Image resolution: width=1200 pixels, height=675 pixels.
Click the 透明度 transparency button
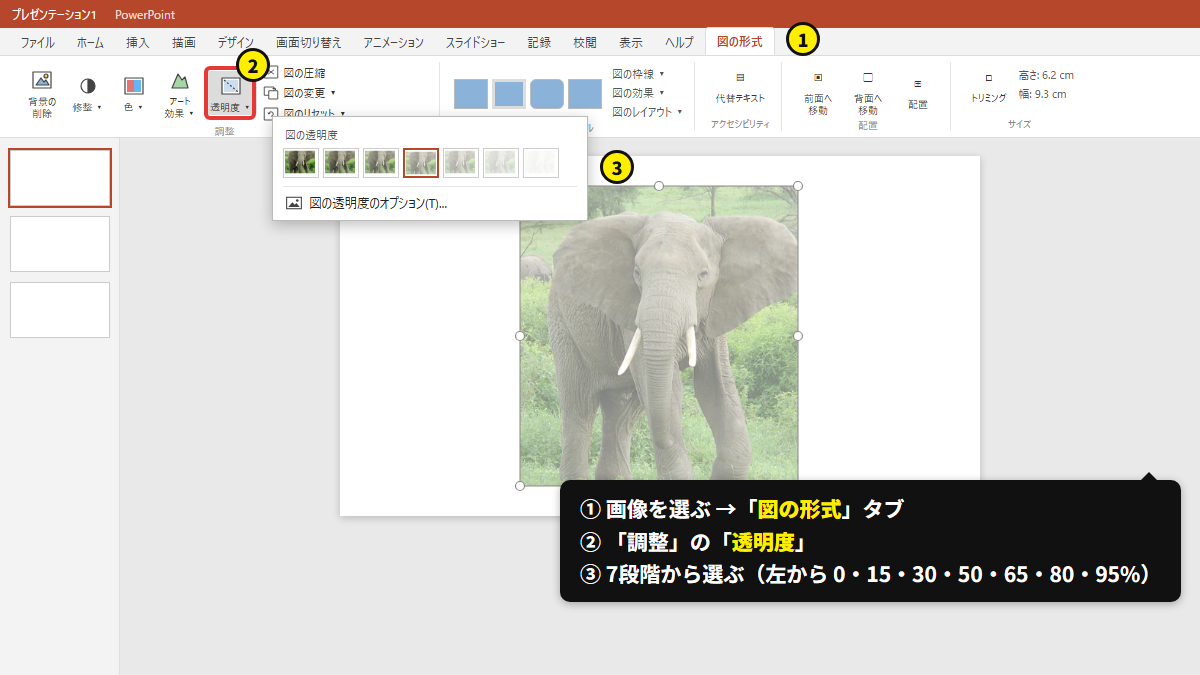pos(230,93)
